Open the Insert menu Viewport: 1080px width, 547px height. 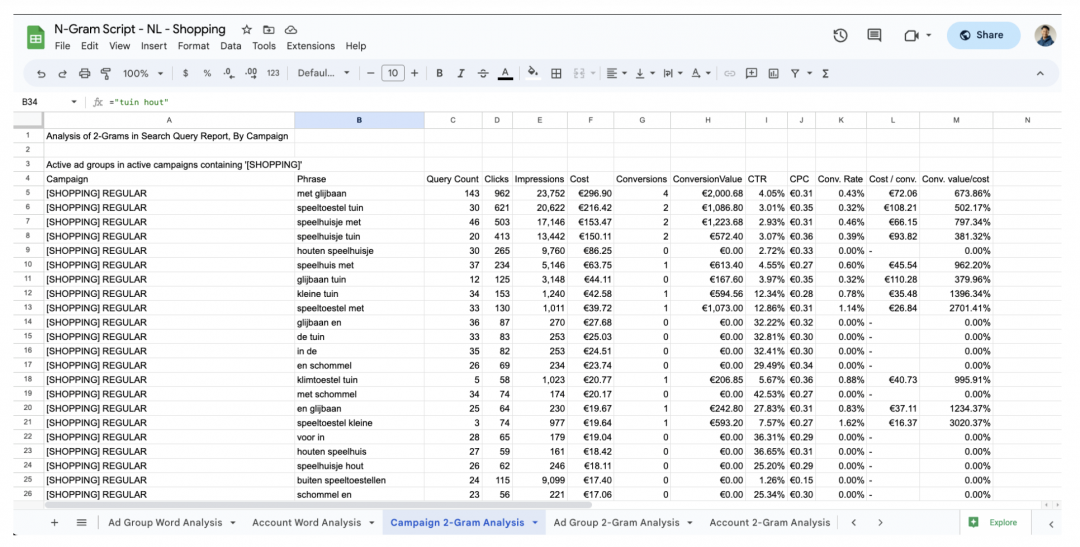point(154,46)
